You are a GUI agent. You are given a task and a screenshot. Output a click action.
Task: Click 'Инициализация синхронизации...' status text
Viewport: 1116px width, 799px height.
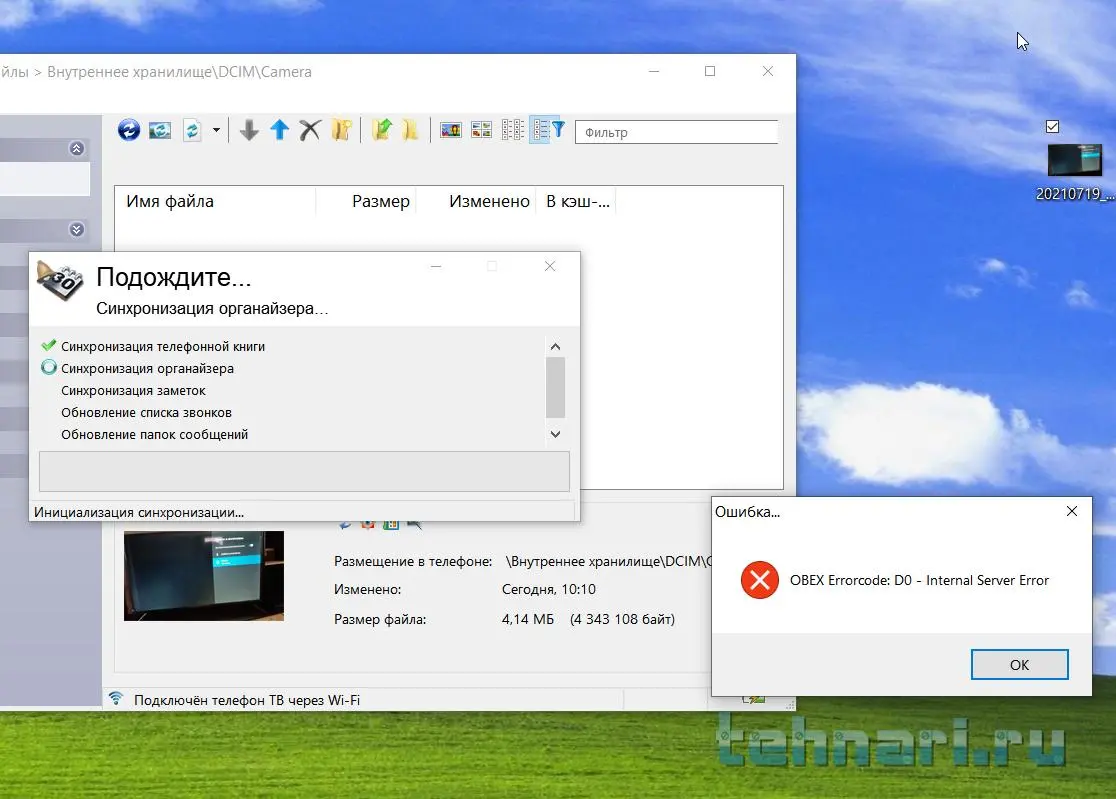[x=139, y=512]
